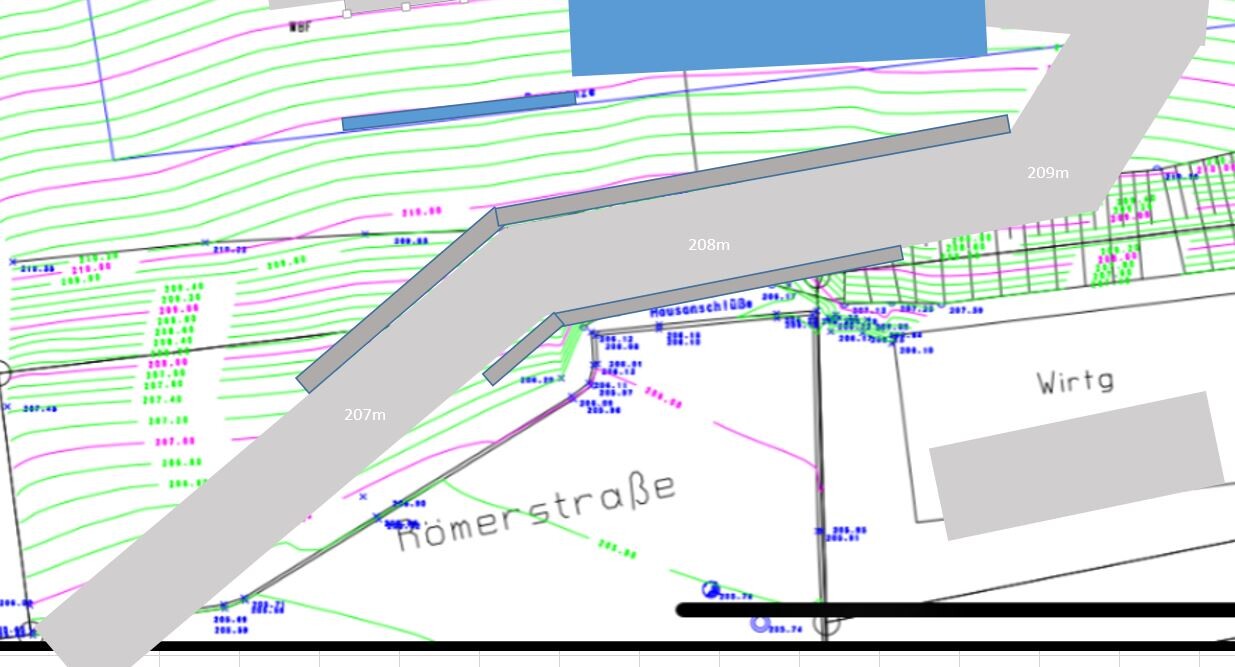Select the thick black line at bottom right
1235x667 pixels.
pyautogui.click(x=955, y=610)
